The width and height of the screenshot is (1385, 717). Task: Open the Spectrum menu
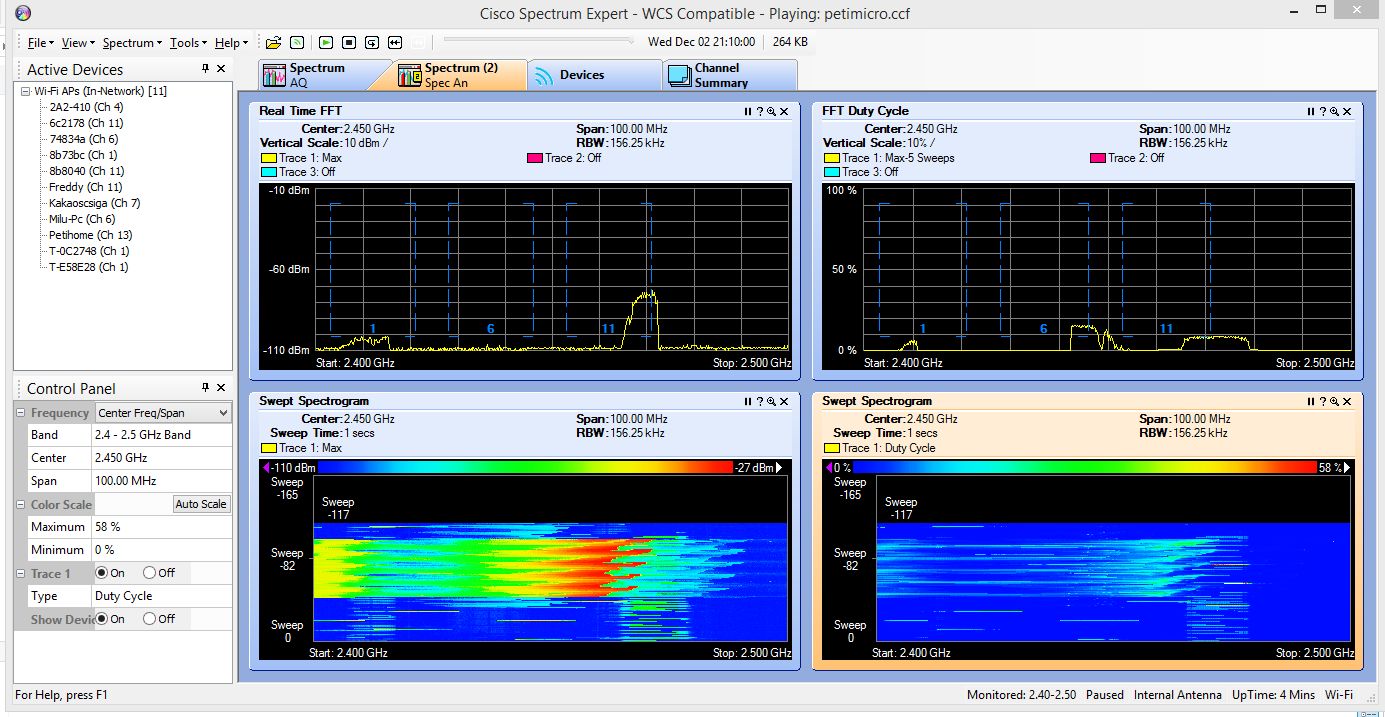point(132,43)
